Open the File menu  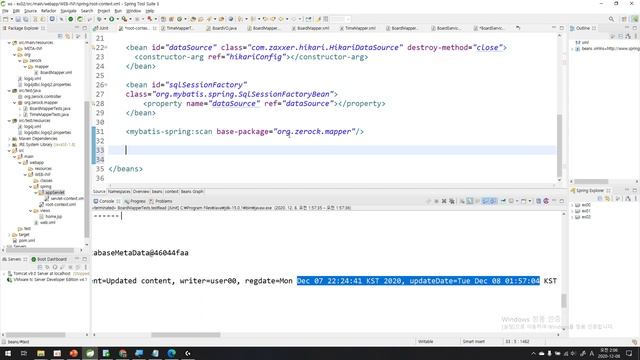(x=5, y=11)
